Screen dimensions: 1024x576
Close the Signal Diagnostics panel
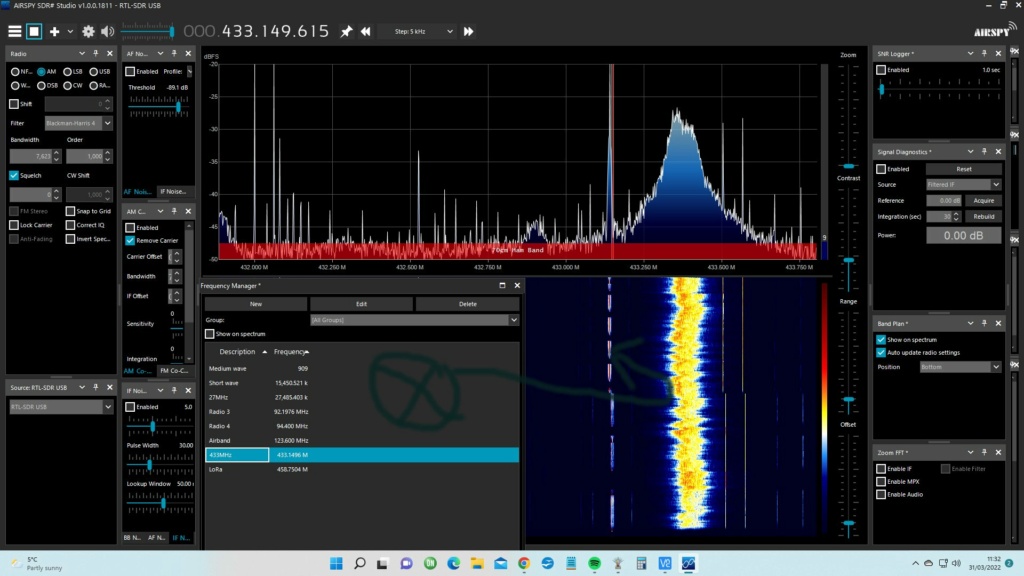pos(998,152)
